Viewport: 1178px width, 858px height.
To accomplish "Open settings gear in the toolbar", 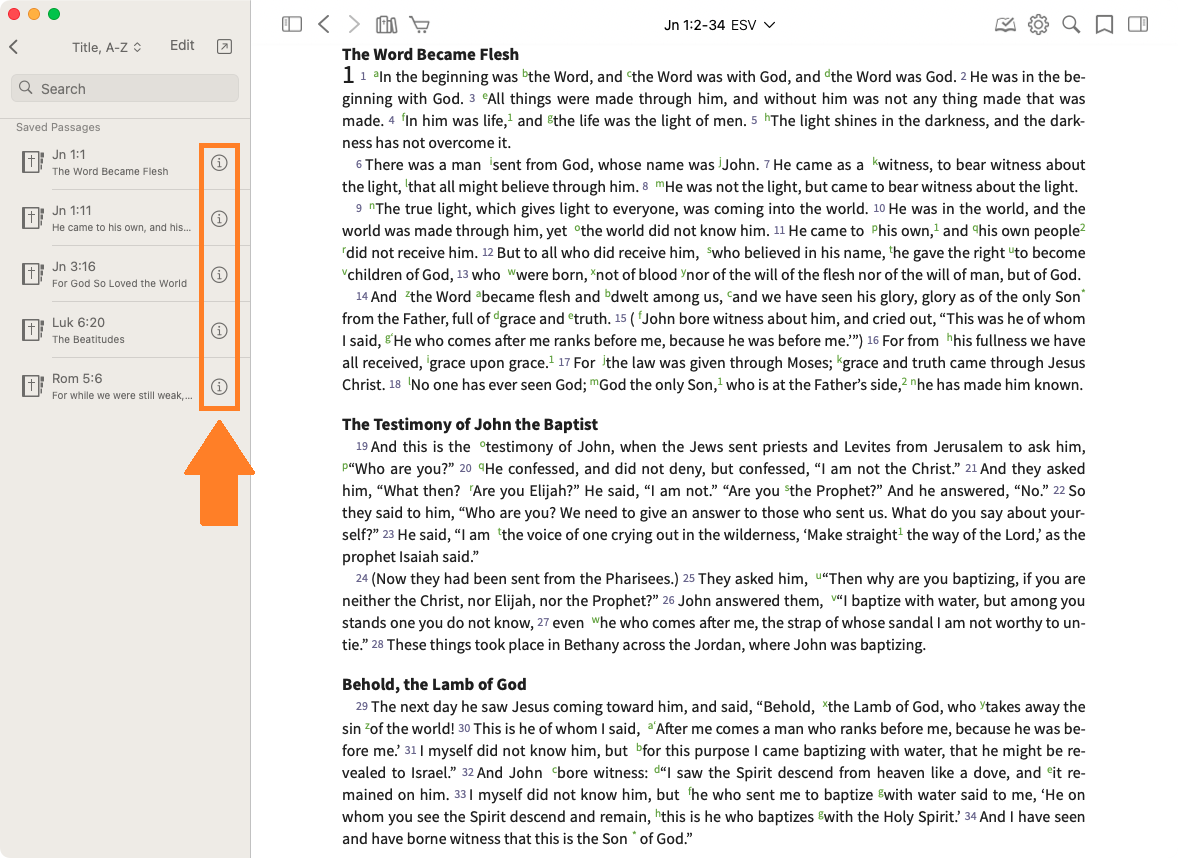I will point(1038,25).
